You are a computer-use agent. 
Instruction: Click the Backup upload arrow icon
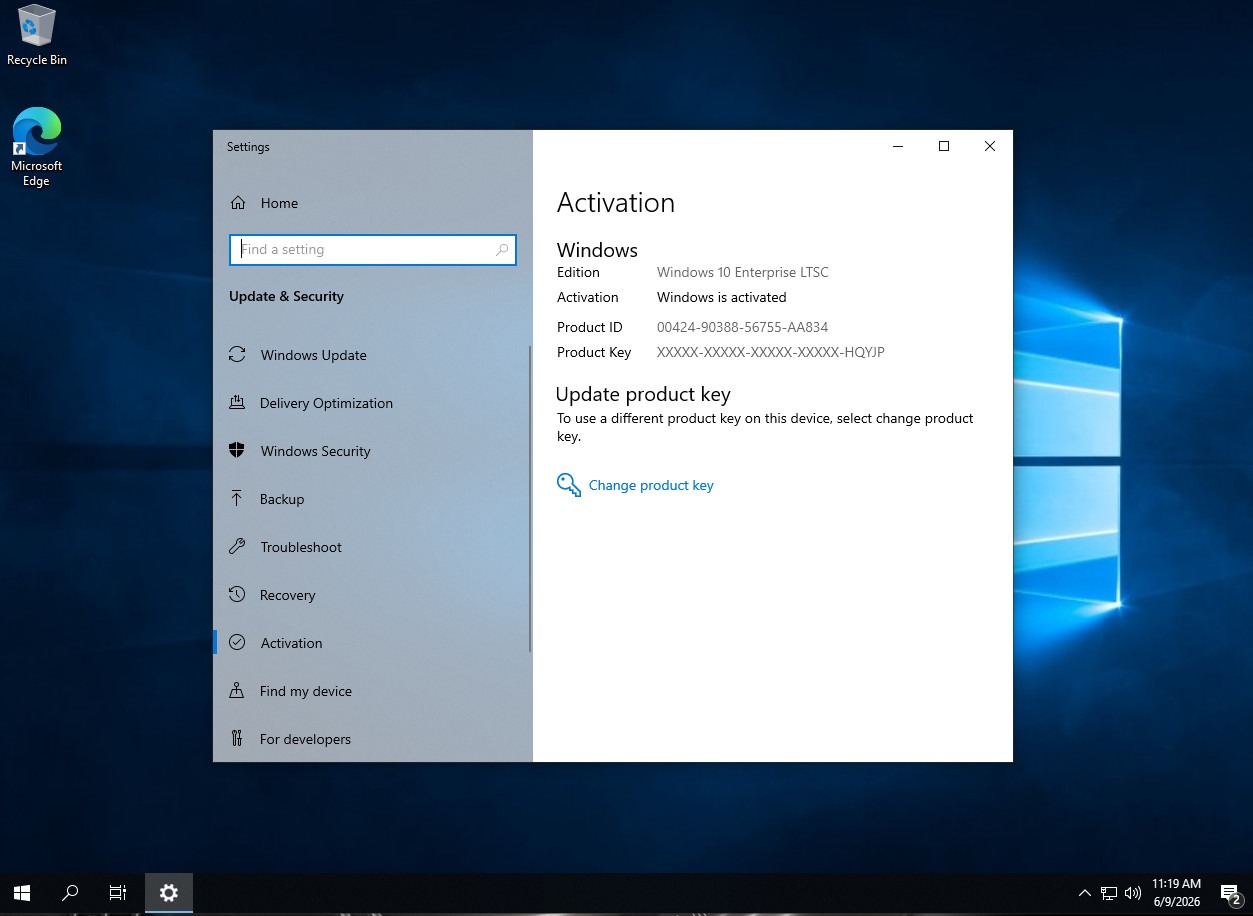click(x=237, y=498)
